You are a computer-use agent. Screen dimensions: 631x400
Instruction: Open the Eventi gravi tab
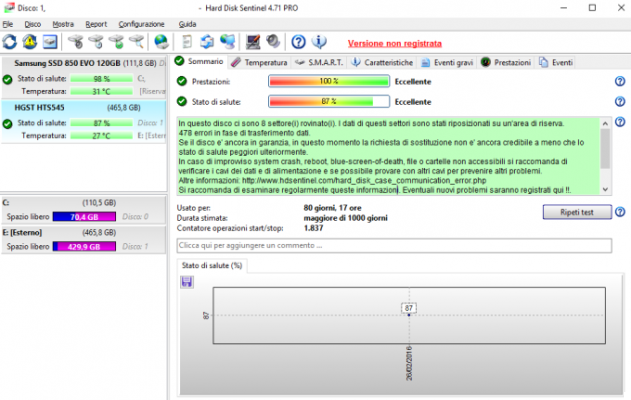tap(447, 63)
